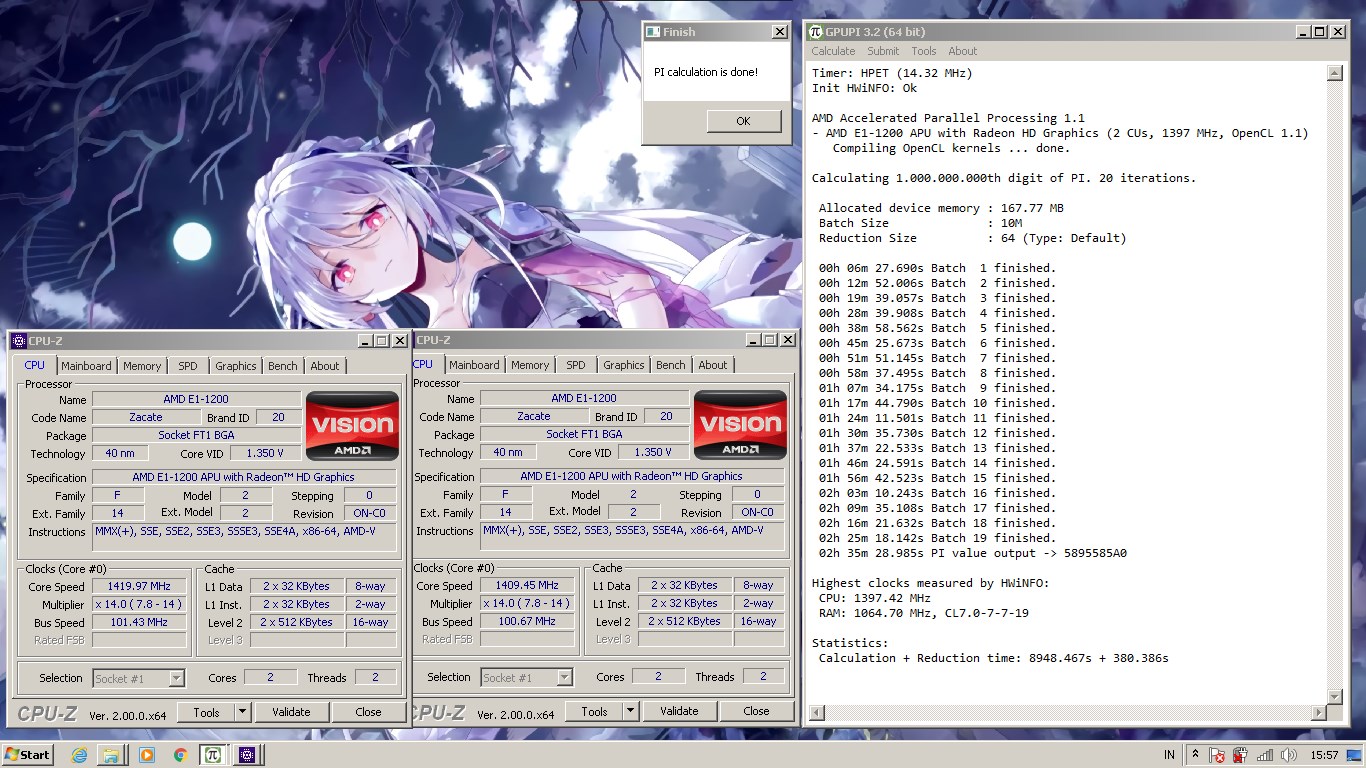Open the Calculate menu in GPUPI

[833, 51]
